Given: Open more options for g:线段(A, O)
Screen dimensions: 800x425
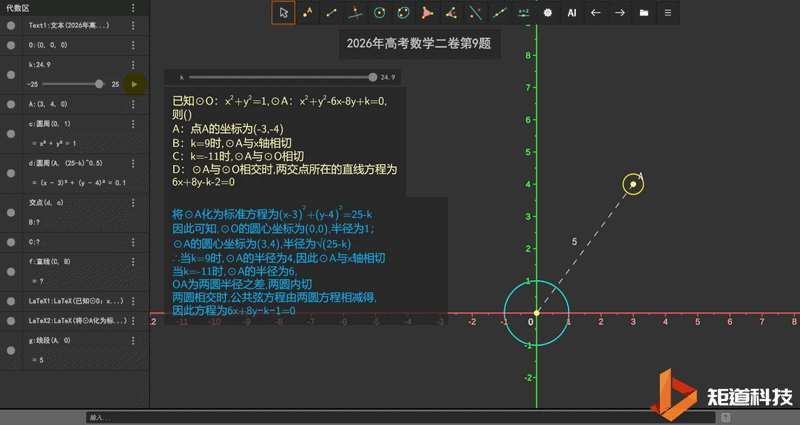Looking at the screenshot, I should point(133,340).
